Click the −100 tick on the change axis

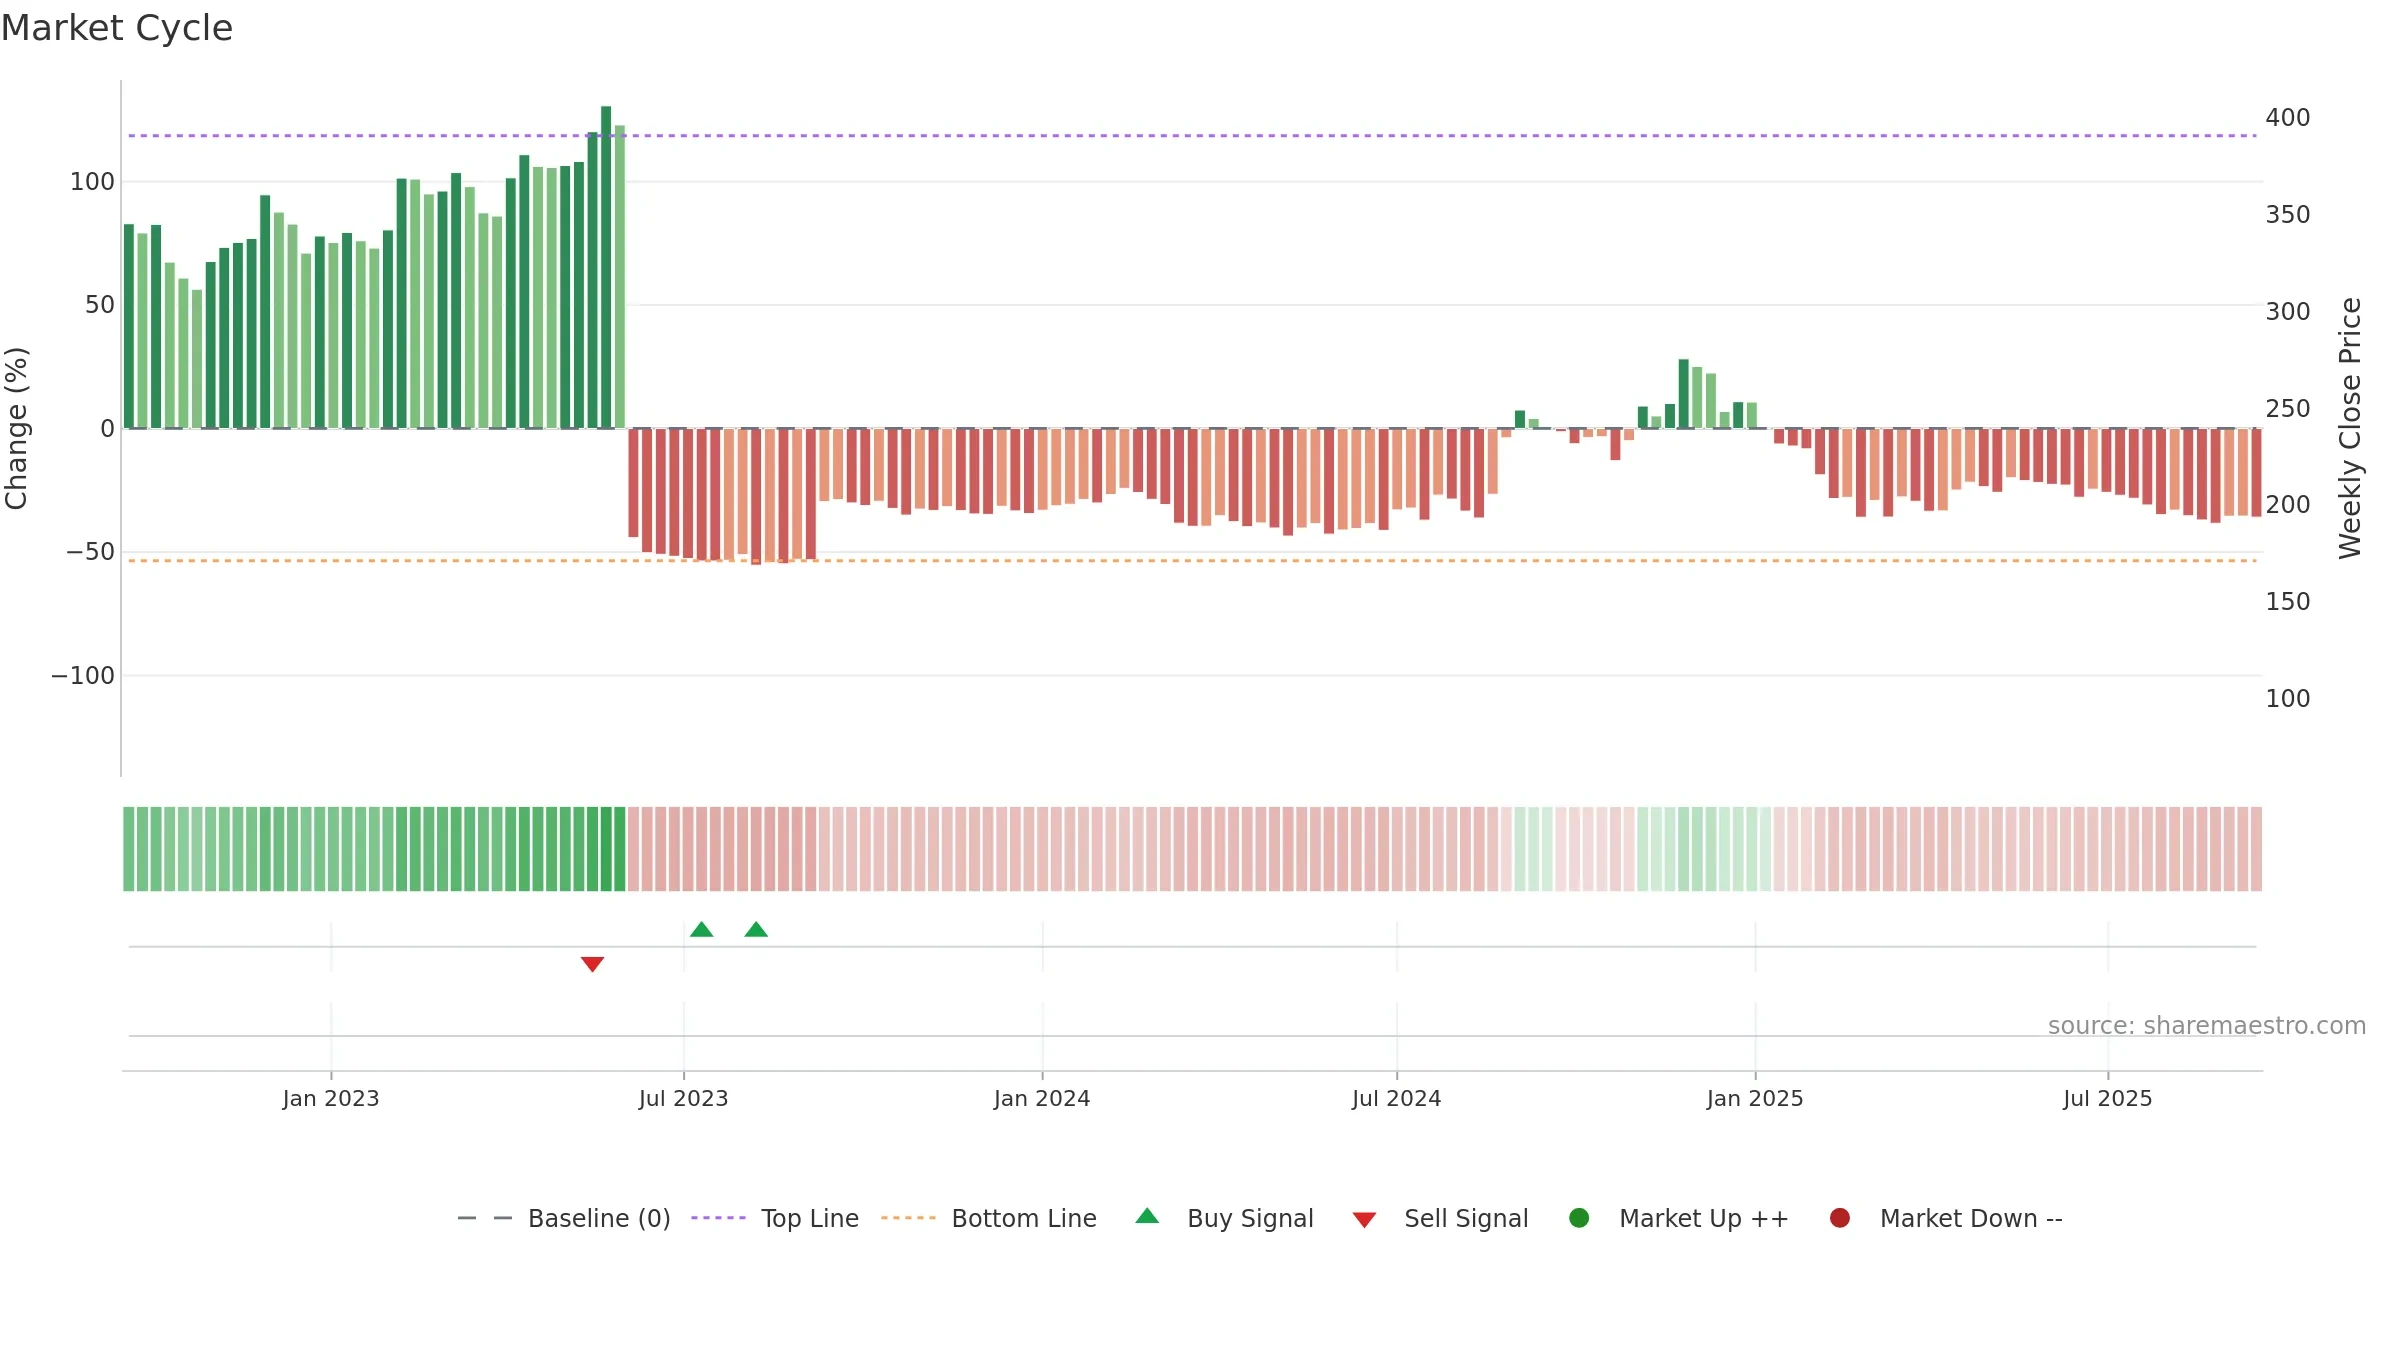tap(83, 676)
